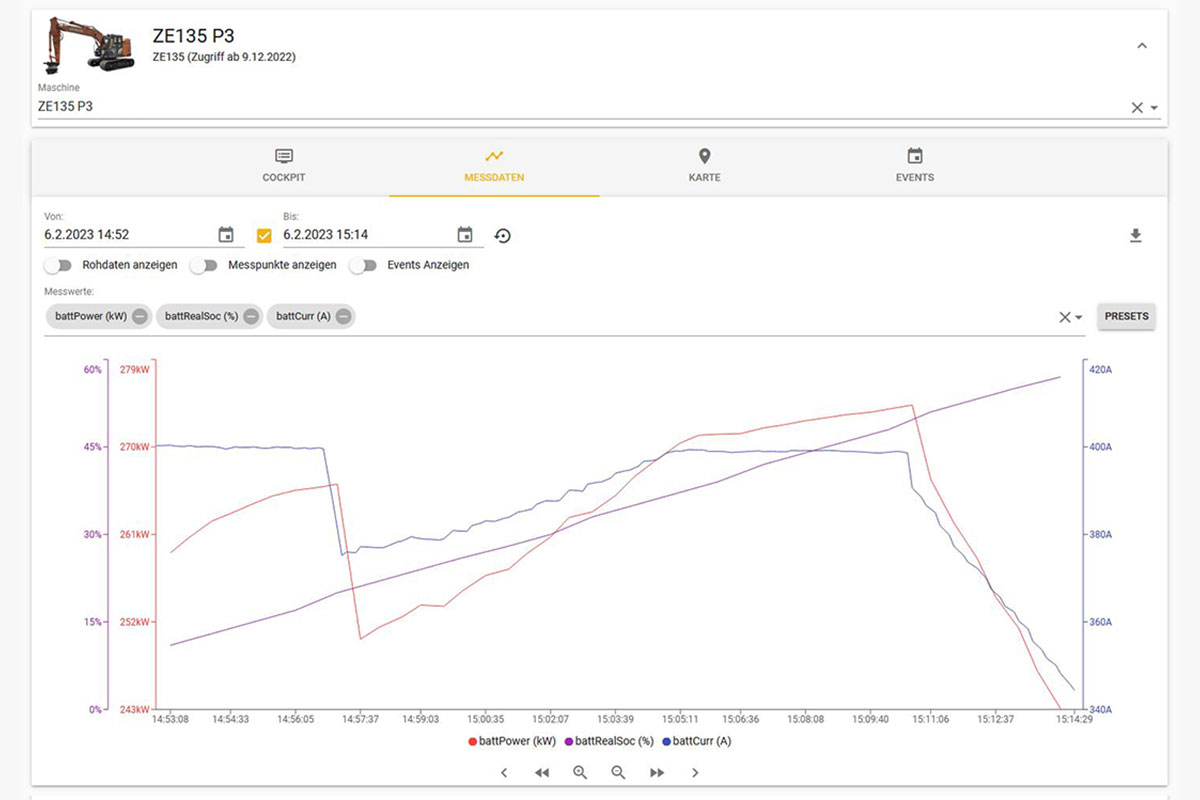This screenshot has height=800, width=1200.
Task: Open the Bis date calendar picker
Action: [465, 235]
